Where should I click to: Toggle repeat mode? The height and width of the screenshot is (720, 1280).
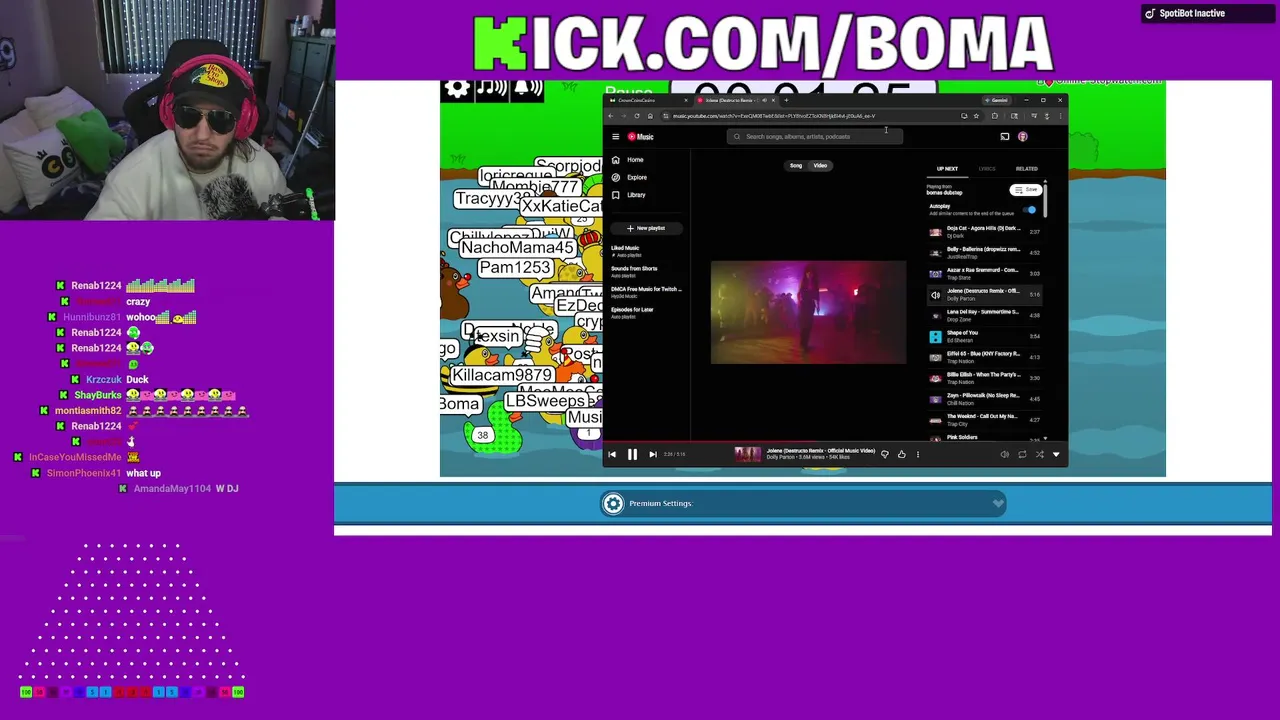[x=1022, y=455]
